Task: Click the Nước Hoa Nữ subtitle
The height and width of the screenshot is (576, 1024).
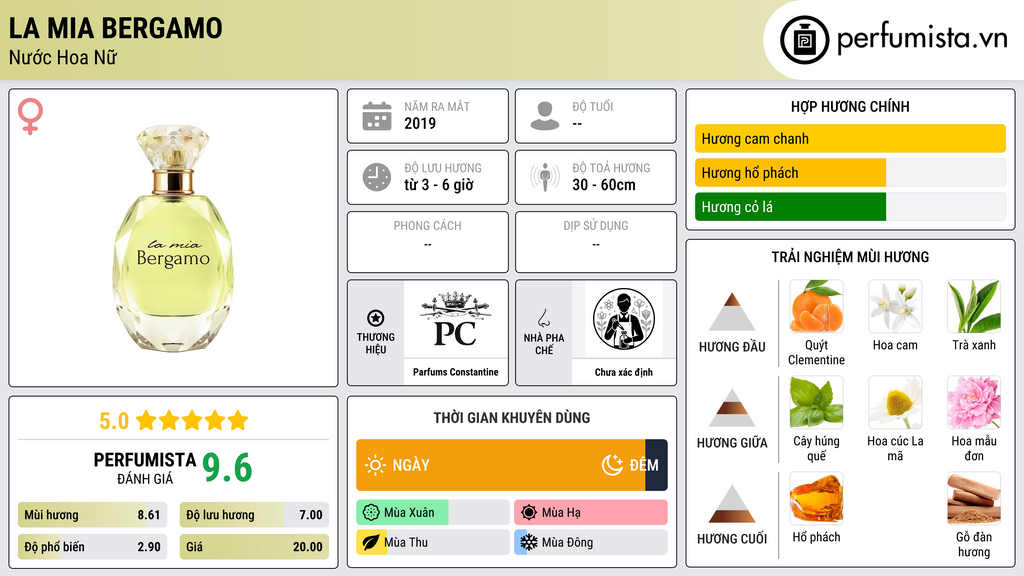Action: 63,57
